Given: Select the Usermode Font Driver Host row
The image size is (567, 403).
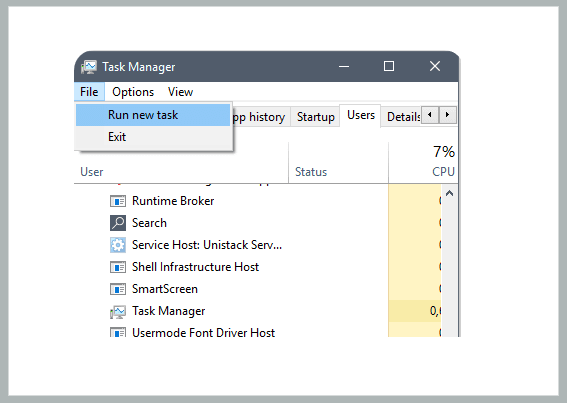Looking at the screenshot, I should [x=258, y=330].
